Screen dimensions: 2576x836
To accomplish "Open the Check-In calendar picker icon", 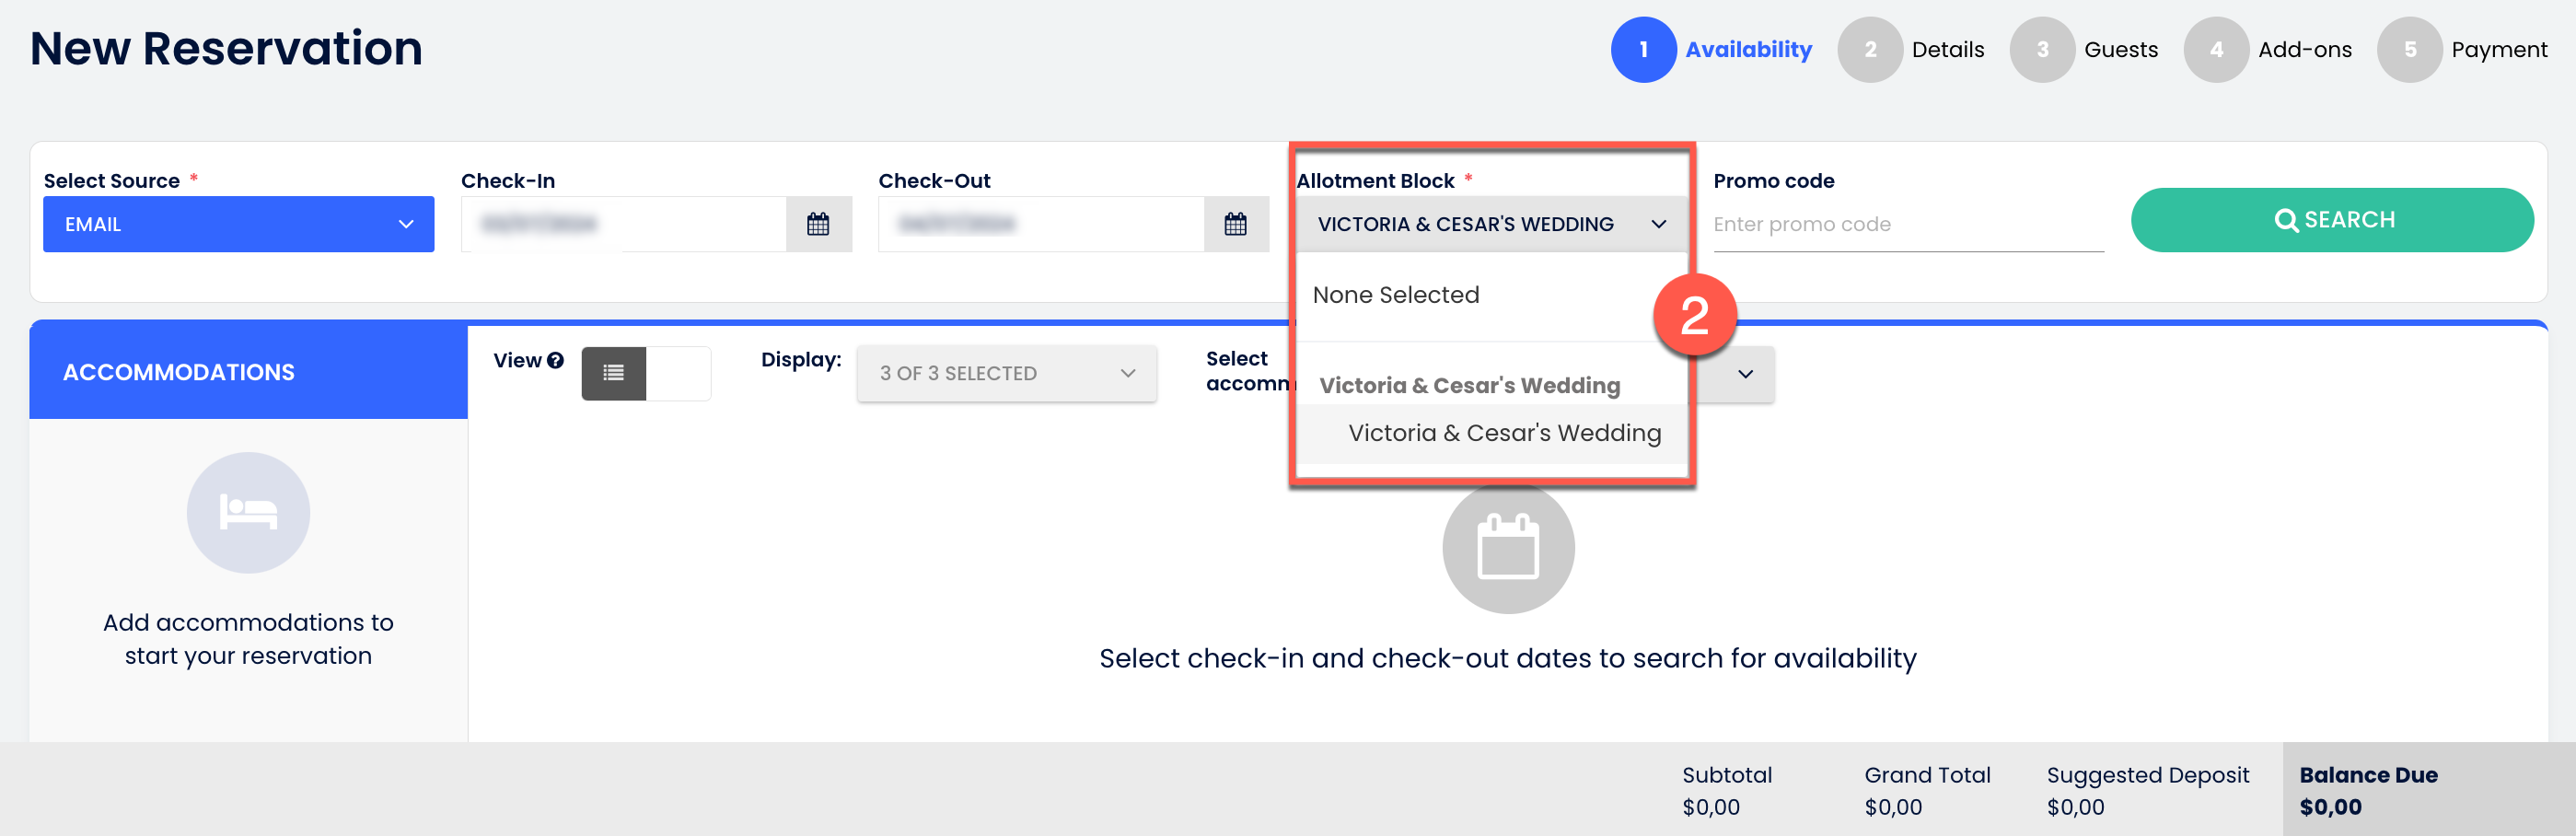I will point(817,224).
